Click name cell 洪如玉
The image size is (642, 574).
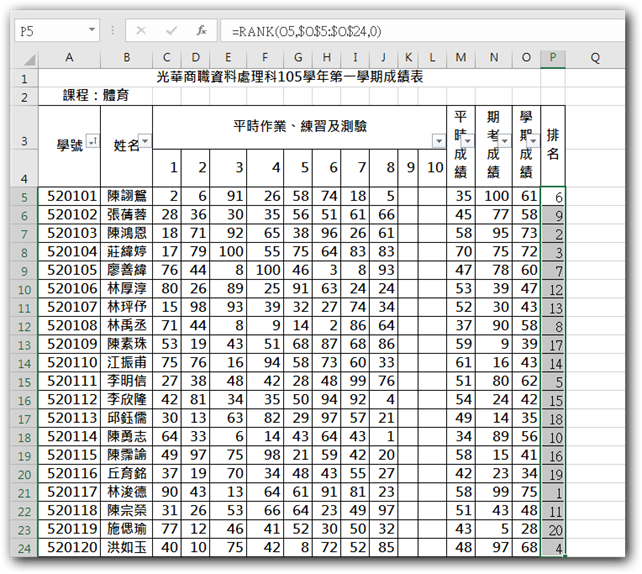click(127, 547)
